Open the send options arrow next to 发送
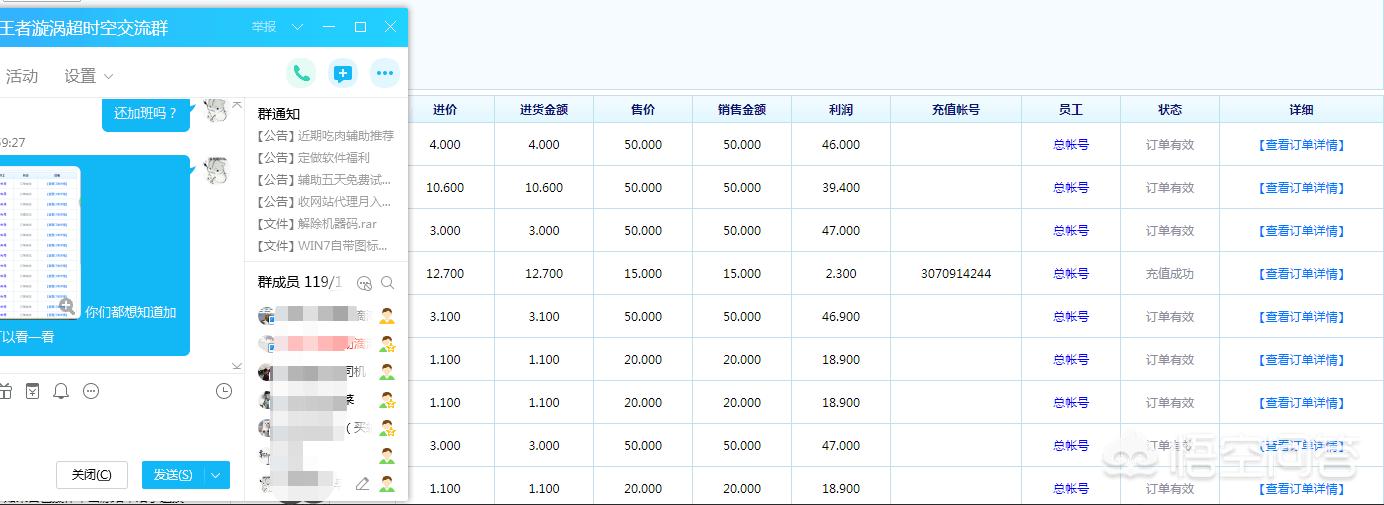 (217, 475)
